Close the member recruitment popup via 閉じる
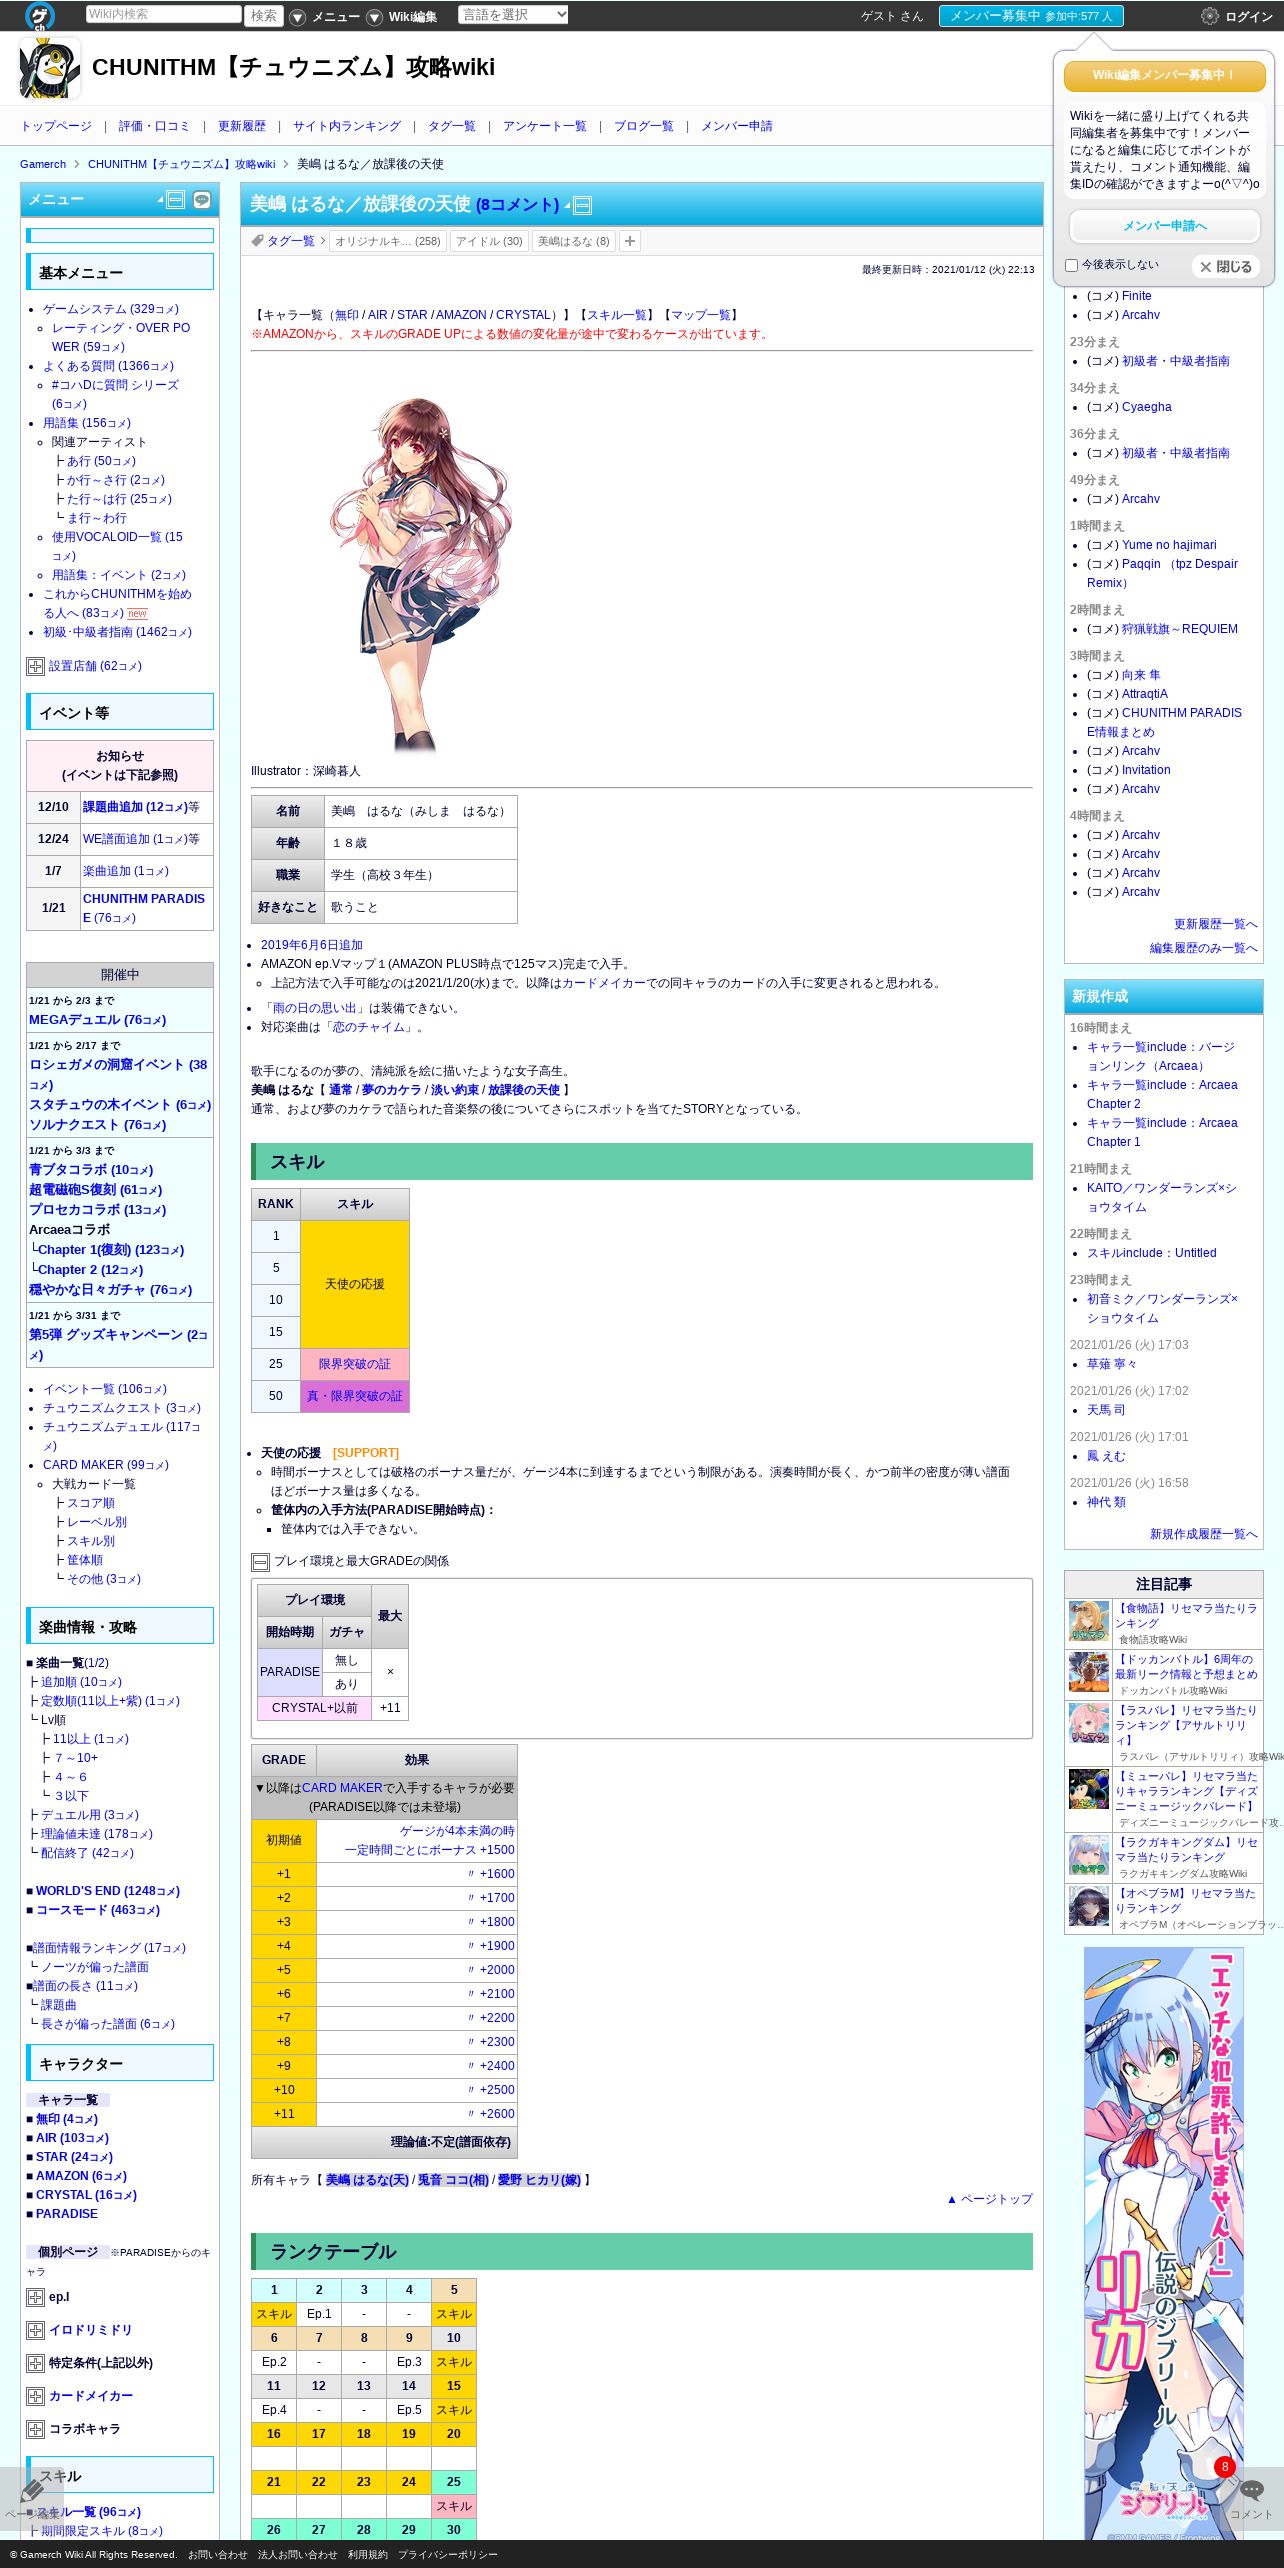1284x2568 pixels. [1226, 267]
